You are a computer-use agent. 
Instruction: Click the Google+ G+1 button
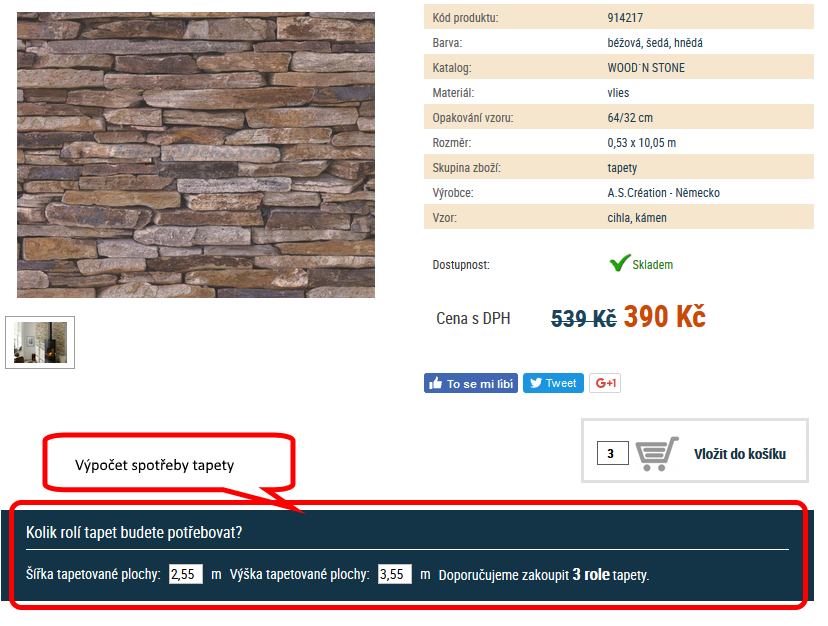tap(605, 383)
